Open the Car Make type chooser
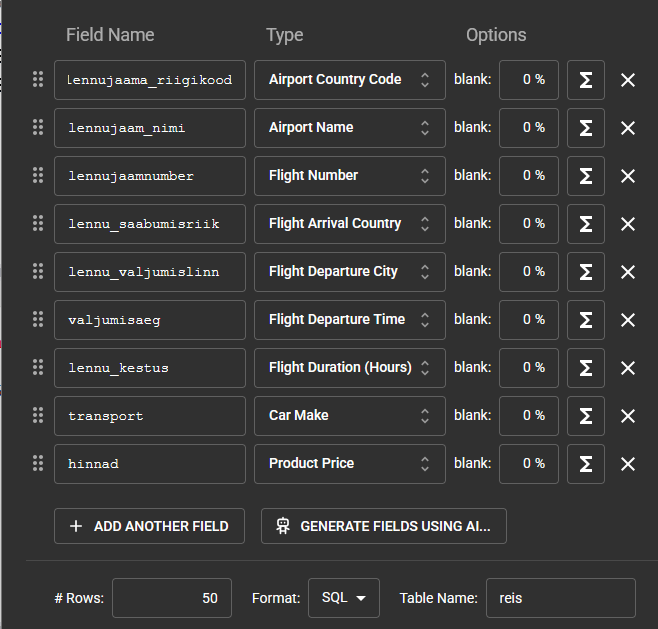Screen dimensions: 658x629 349,416
